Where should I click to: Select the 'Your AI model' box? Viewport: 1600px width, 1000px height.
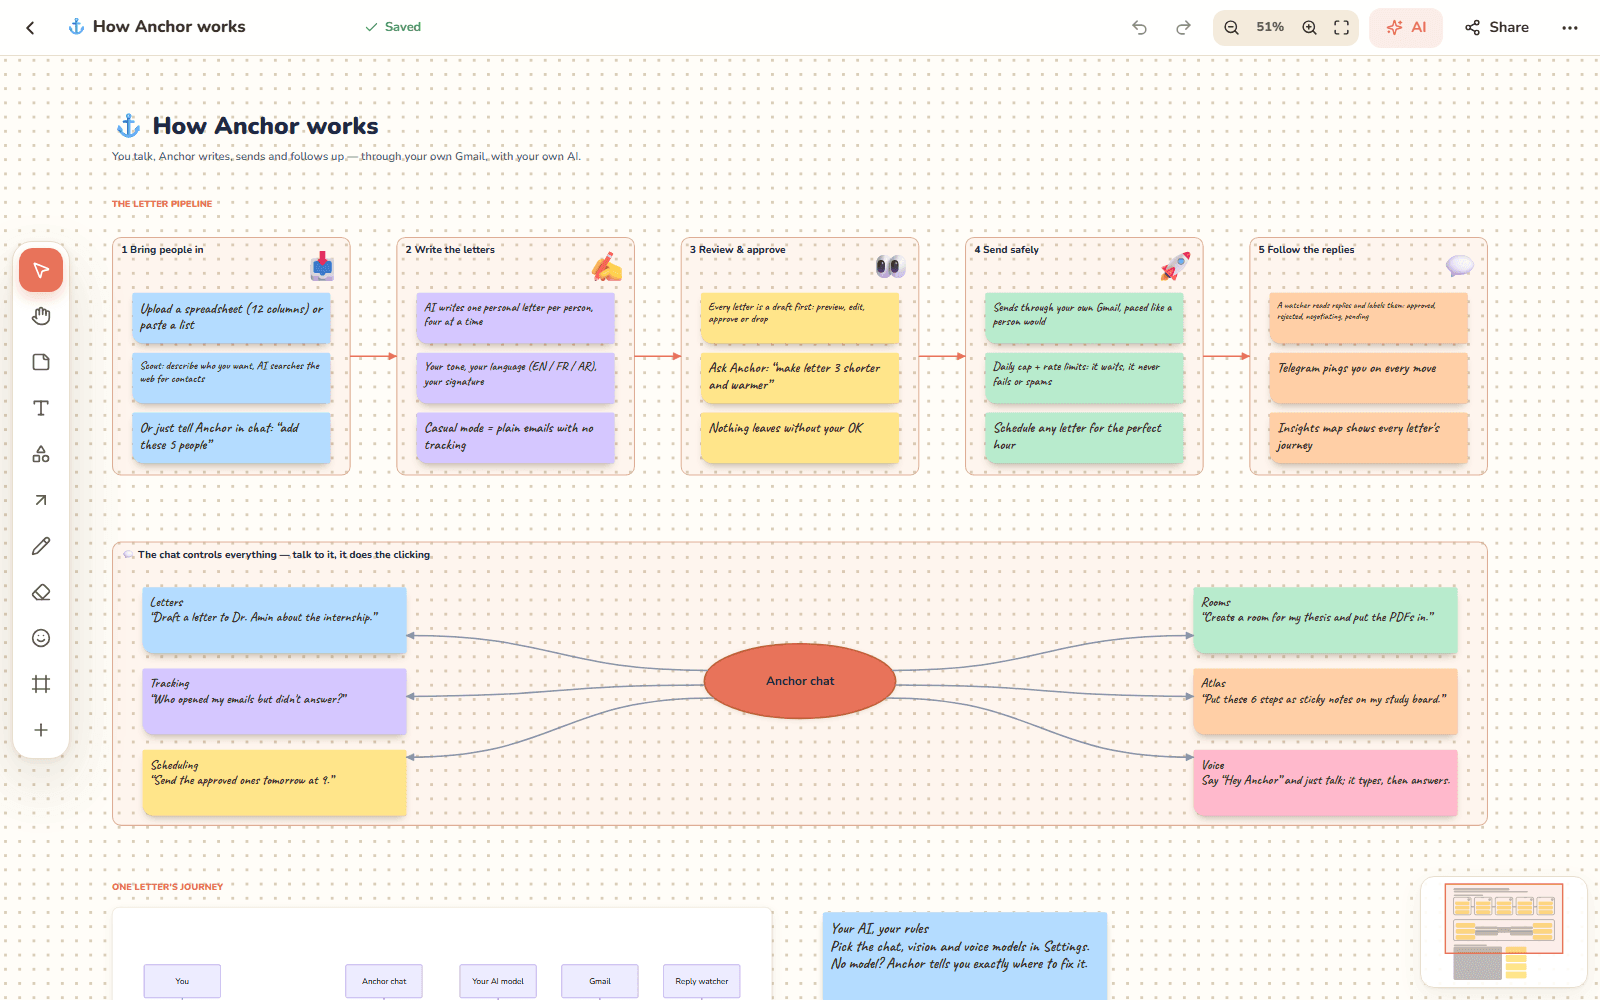(498, 981)
